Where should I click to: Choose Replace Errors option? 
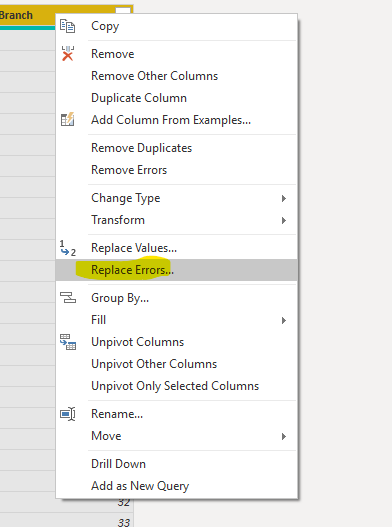point(177,270)
